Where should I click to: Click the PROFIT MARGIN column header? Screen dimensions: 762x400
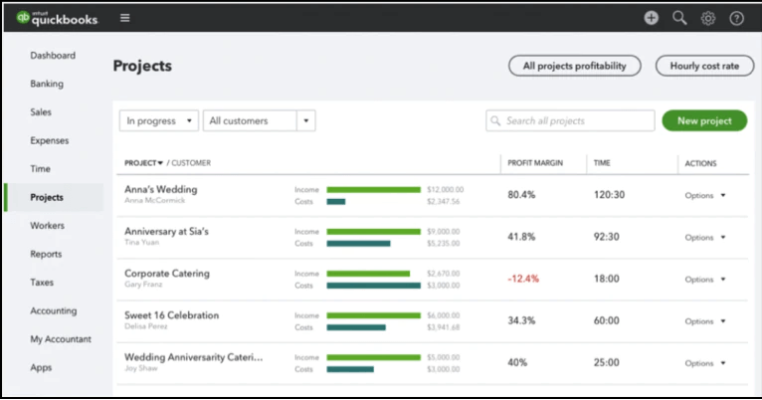point(535,163)
